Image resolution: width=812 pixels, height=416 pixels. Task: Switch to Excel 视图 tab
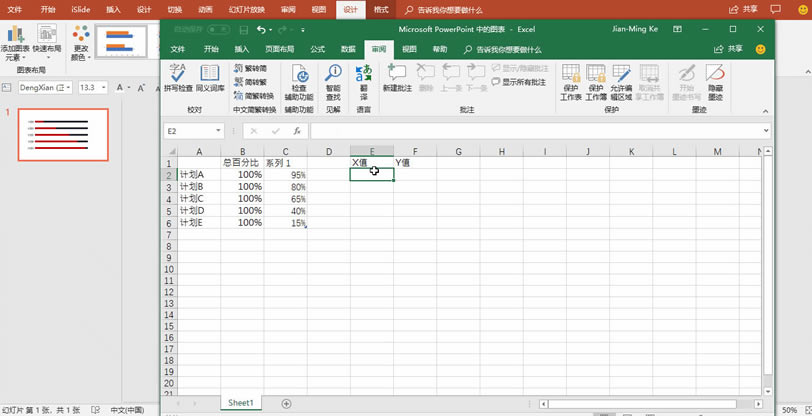click(409, 49)
